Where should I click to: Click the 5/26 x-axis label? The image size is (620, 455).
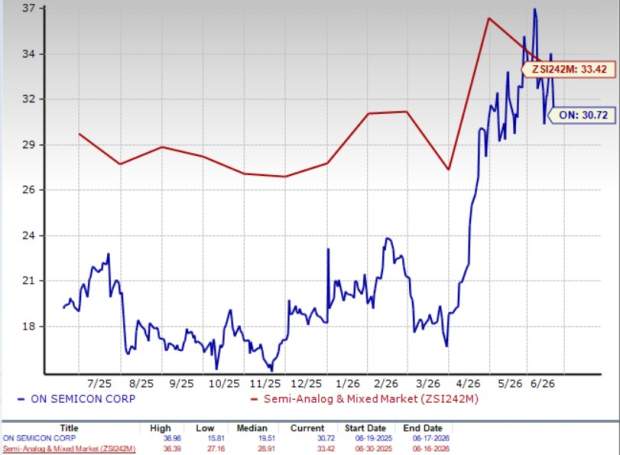click(510, 384)
